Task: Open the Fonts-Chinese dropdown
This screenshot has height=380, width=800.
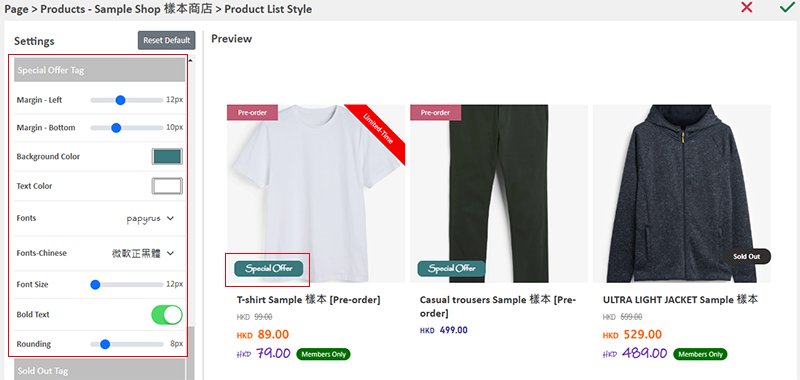Action: [x=143, y=253]
